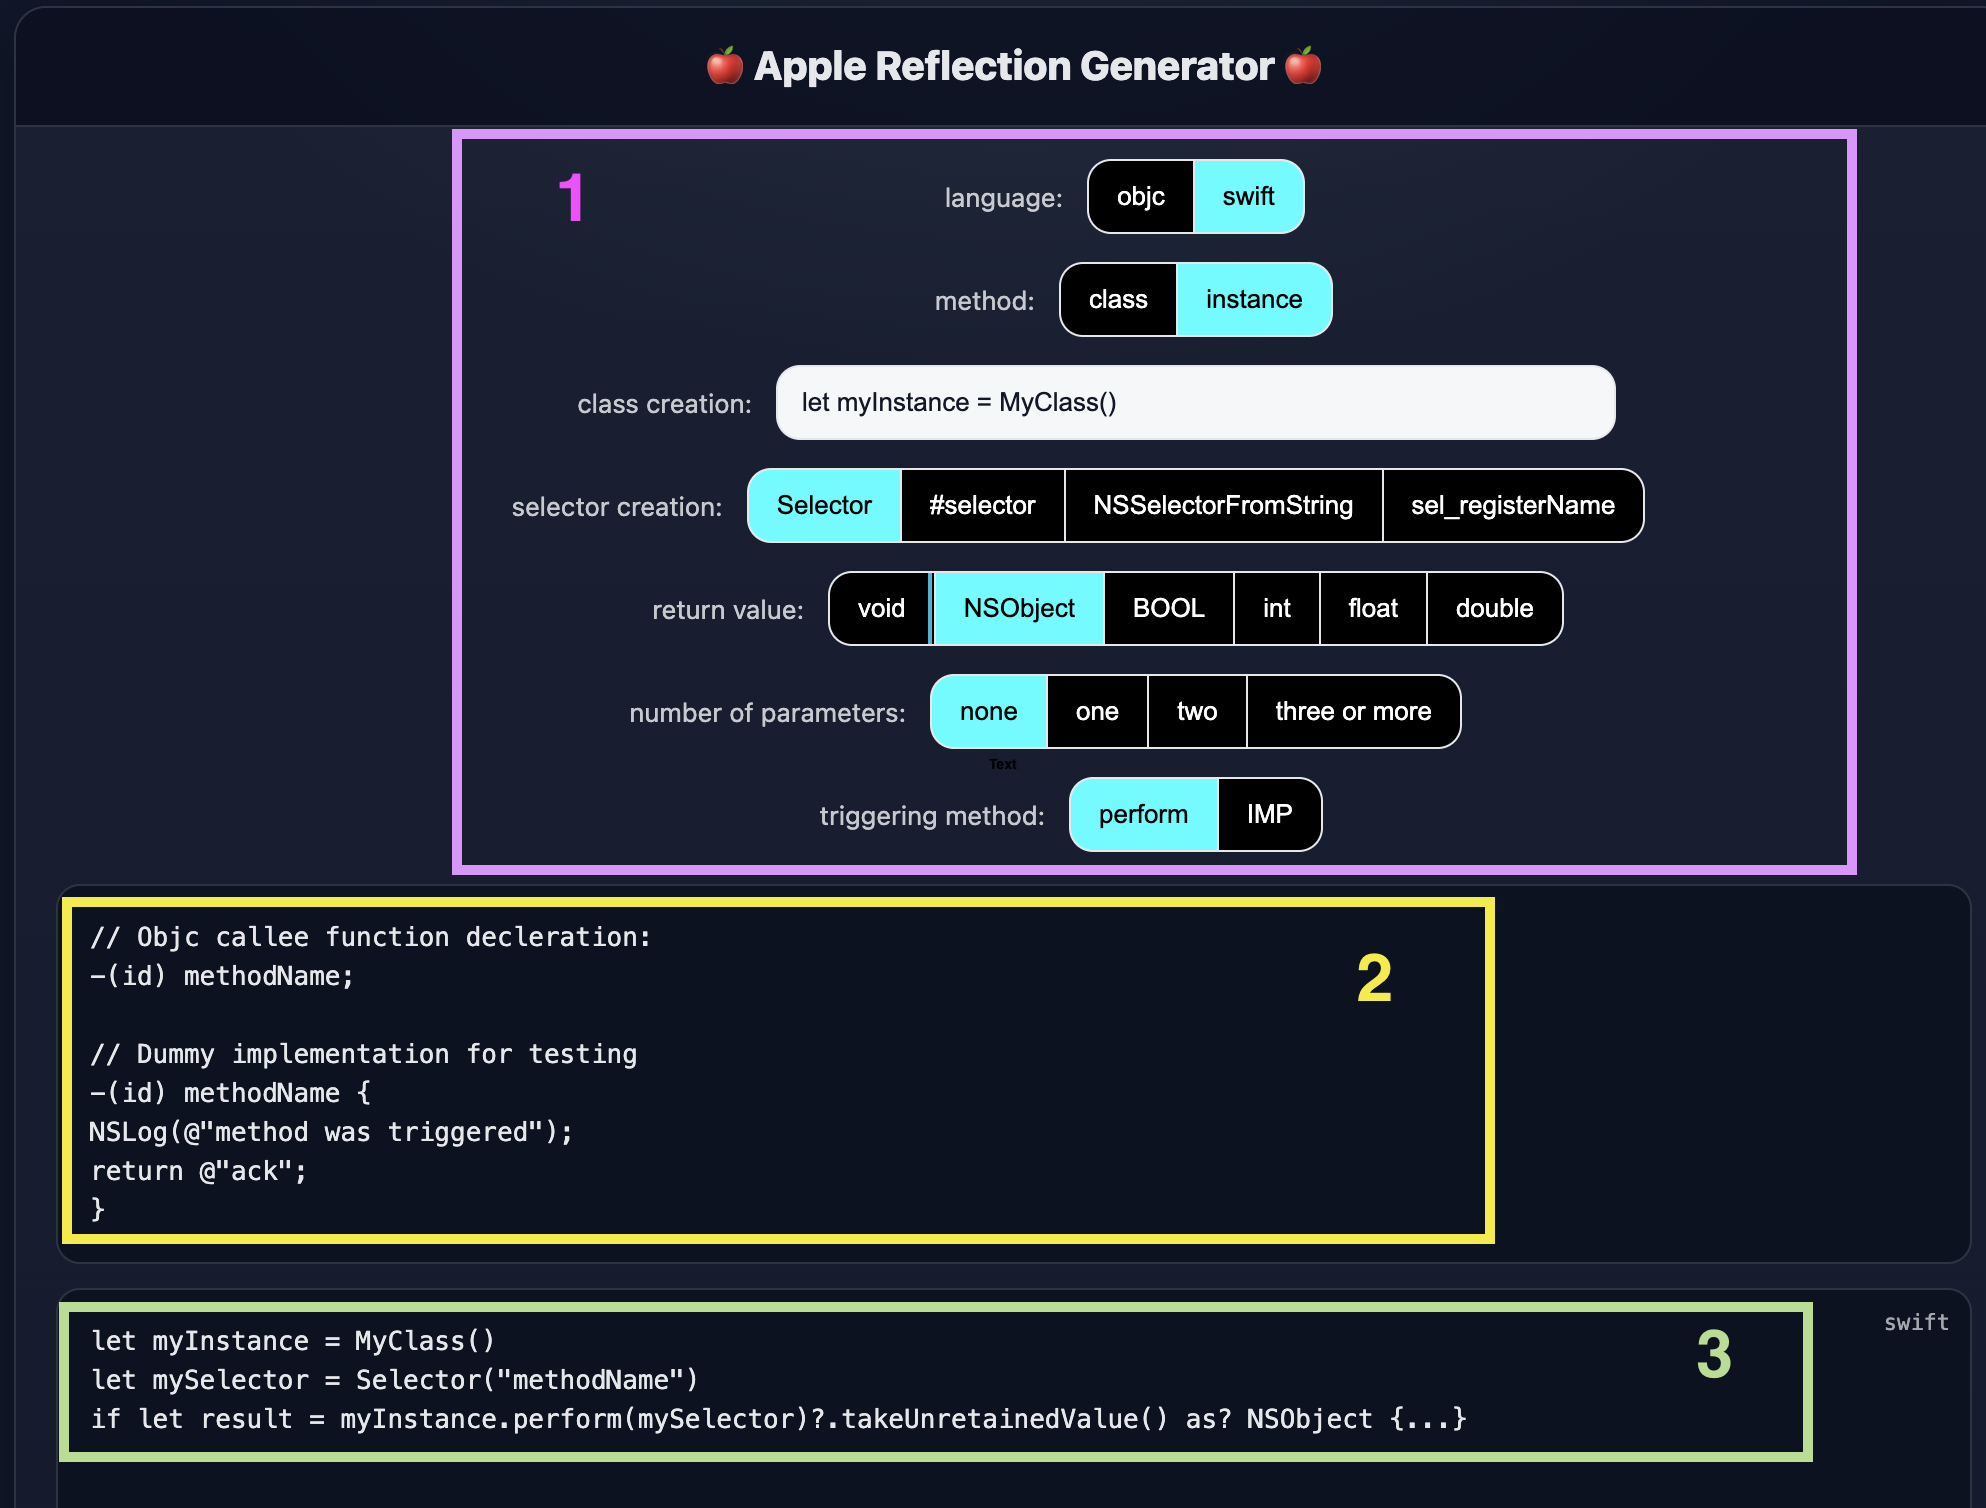Click the class creation text field
The height and width of the screenshot is (1508, 1986).
[x=1195, y=403]
